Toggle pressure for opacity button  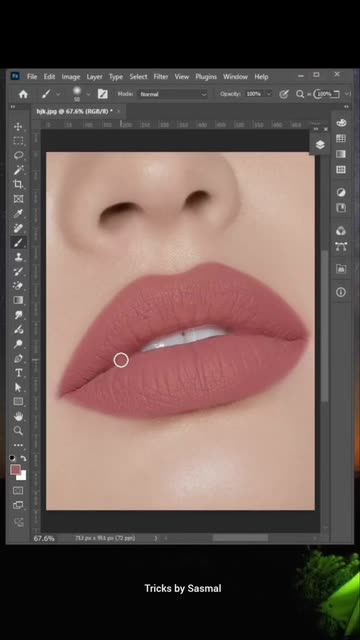284,94
